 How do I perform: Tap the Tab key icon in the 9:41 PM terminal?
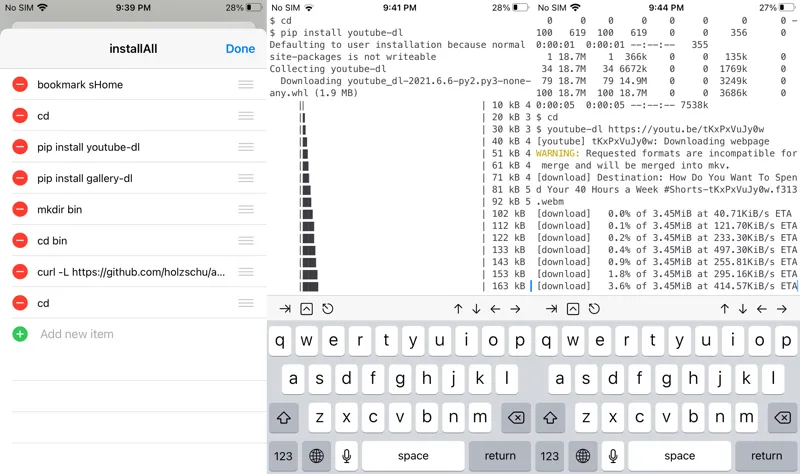pos(285,309)
